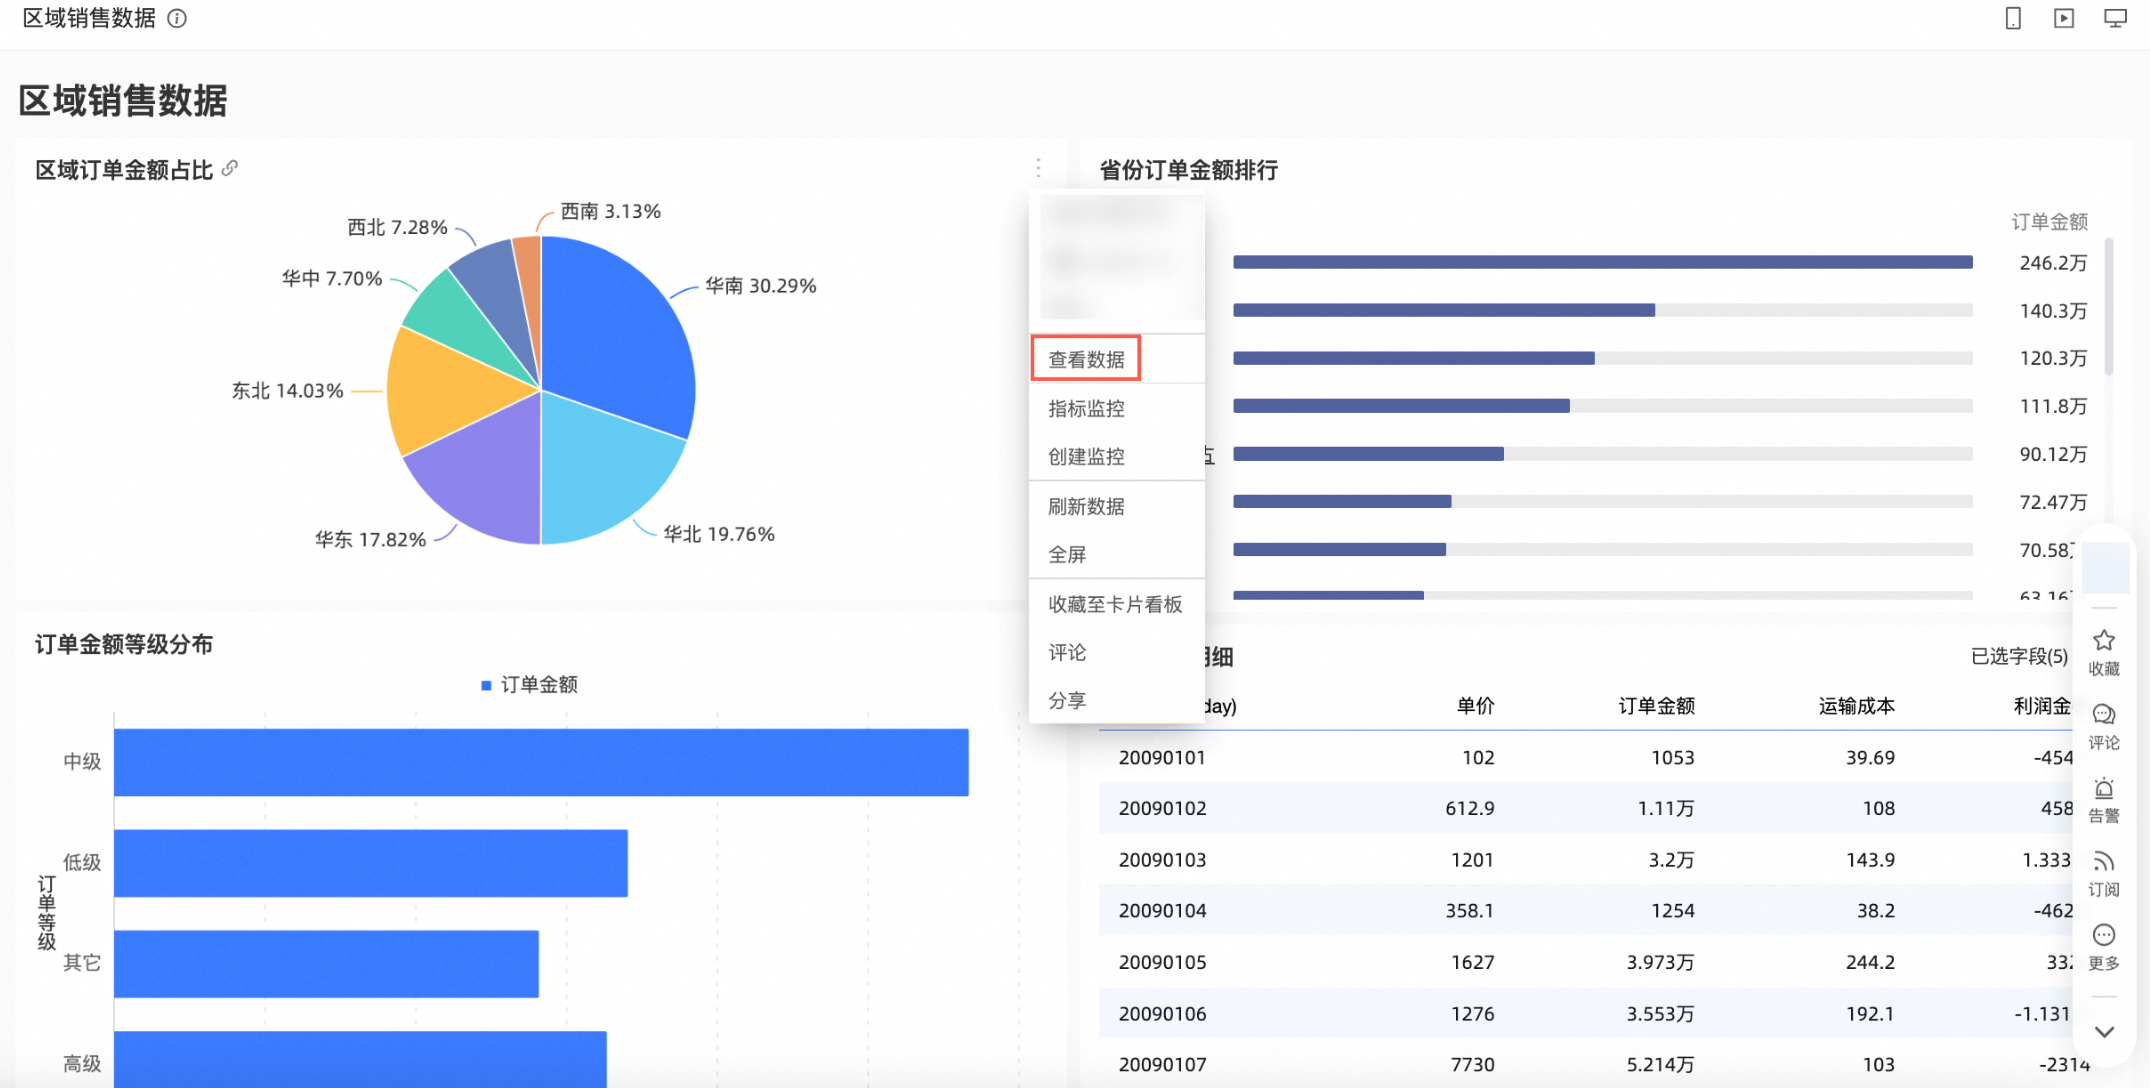The height and width of the screenshot is (1088, 2150).
Task: Open the 评论 comment icon in sidebar
Action: tap(2104, 715)
